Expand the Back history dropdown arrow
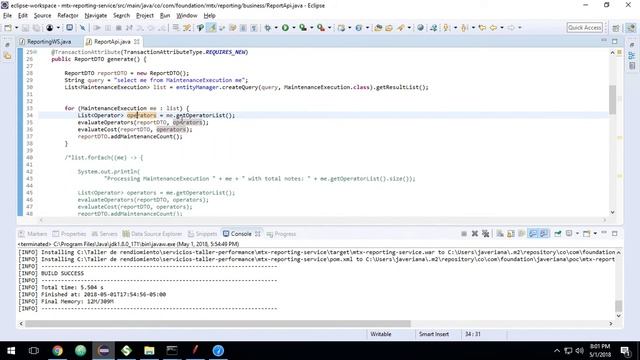 pos(502,28)
